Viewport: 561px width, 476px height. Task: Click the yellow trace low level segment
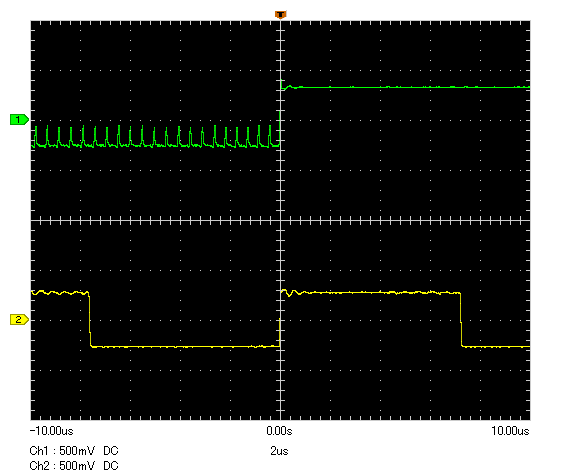tap(185, 346)
